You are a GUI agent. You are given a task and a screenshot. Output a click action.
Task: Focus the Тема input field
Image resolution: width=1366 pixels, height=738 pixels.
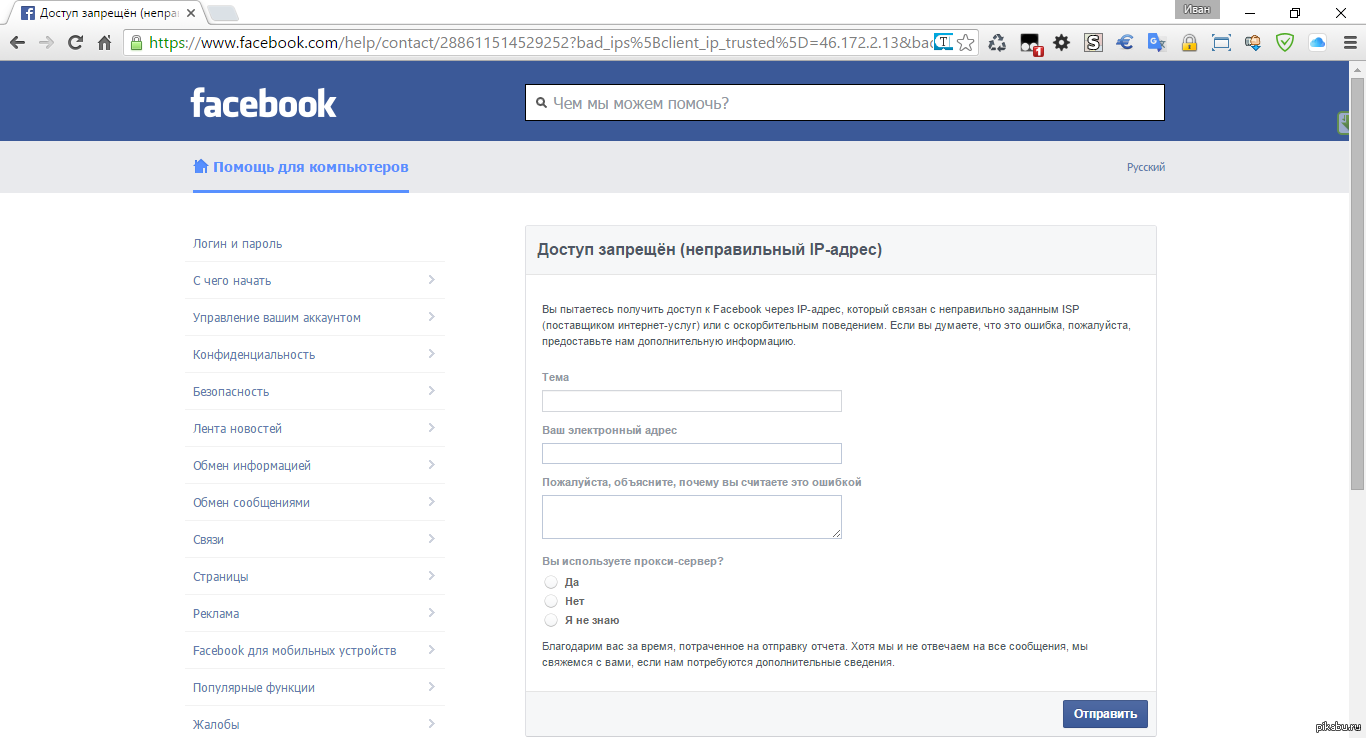692,401
